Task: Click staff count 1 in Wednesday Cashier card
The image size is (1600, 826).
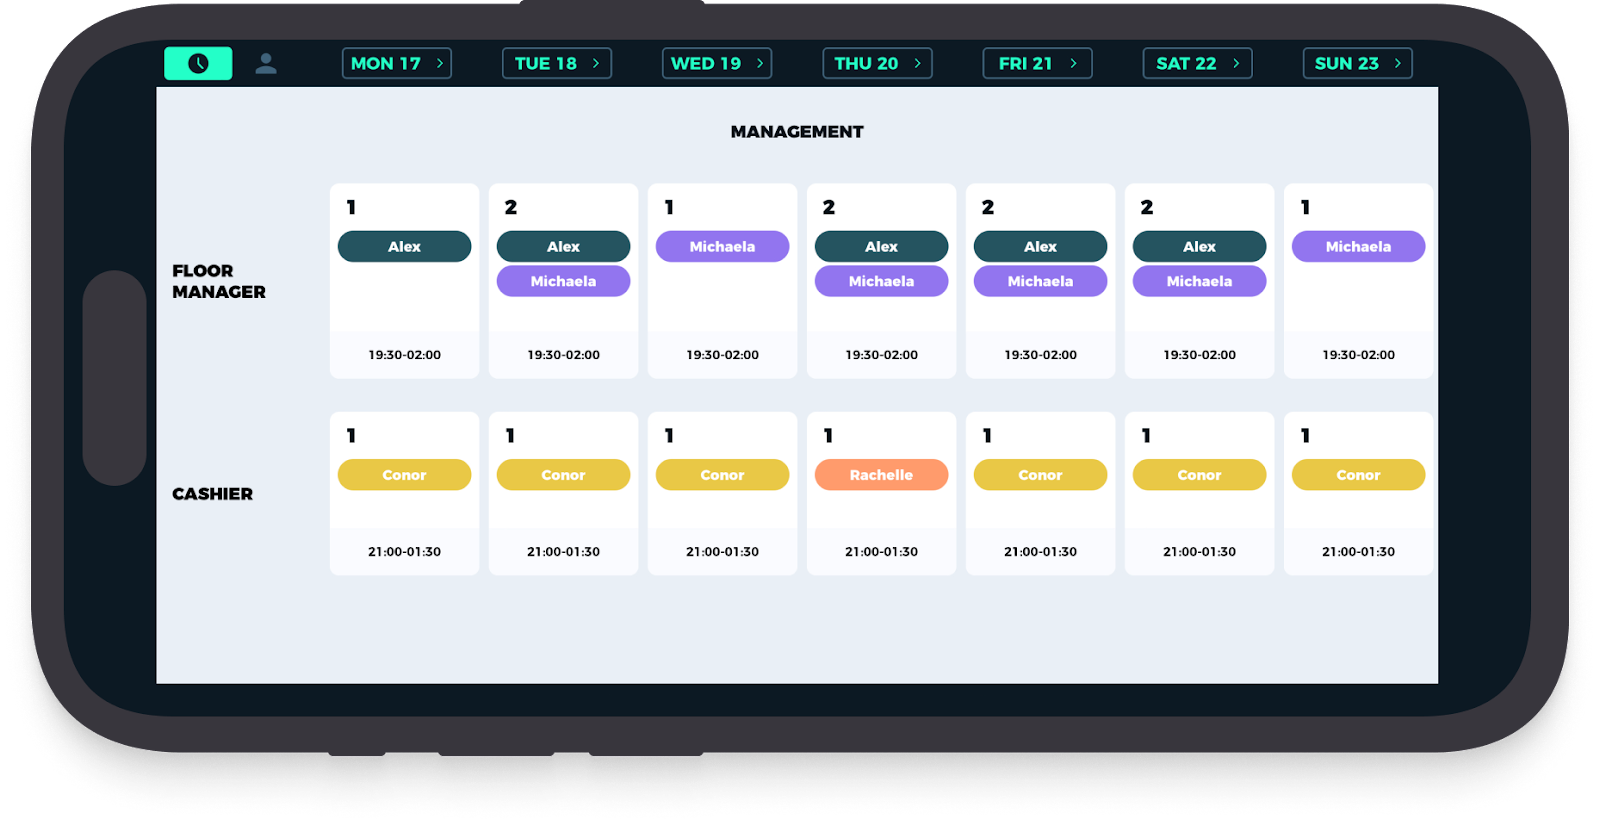Action: point(669,436)
